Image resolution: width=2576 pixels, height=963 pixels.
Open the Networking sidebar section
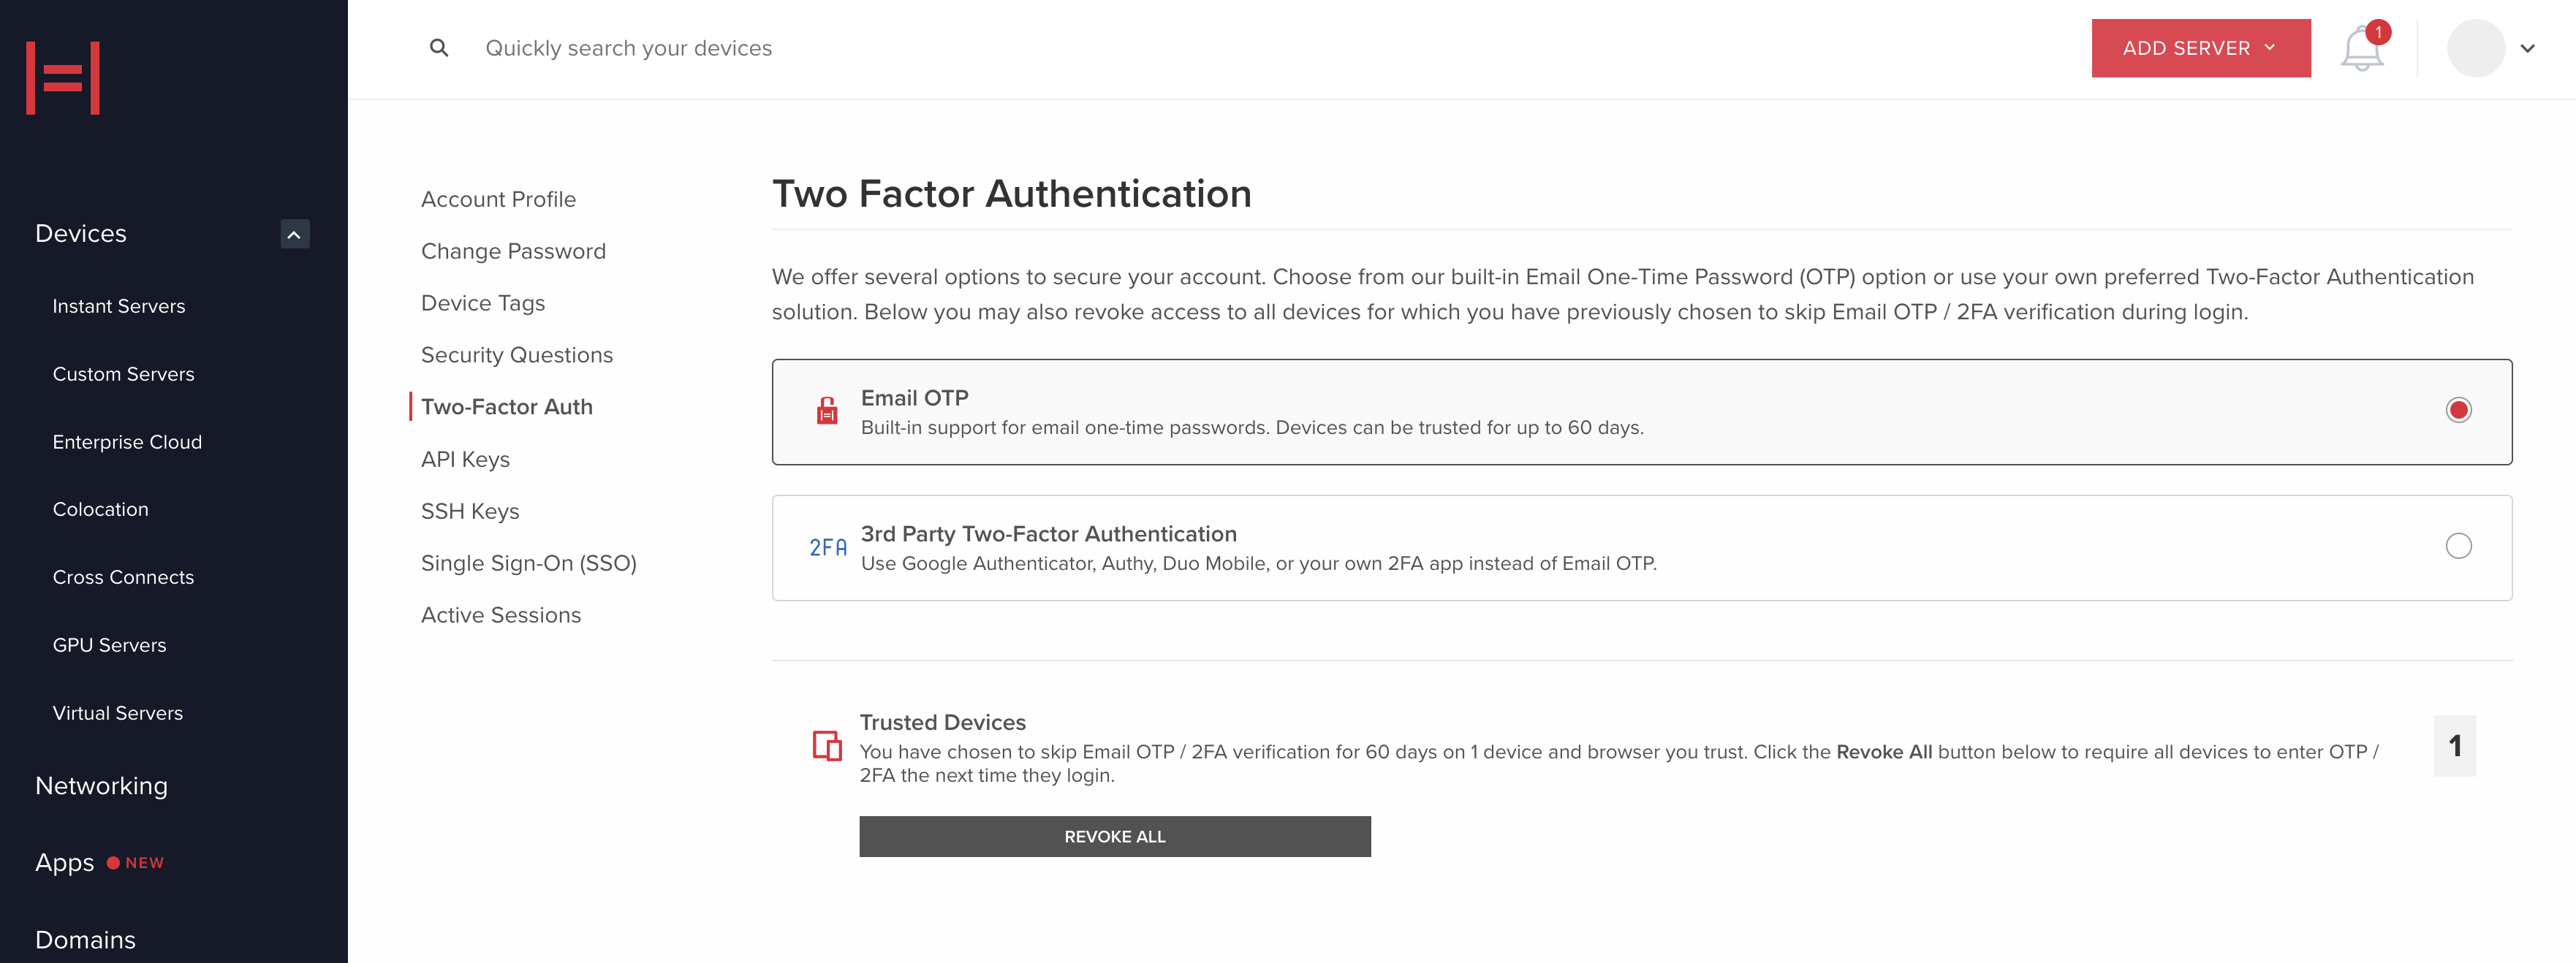click(101, 786)
